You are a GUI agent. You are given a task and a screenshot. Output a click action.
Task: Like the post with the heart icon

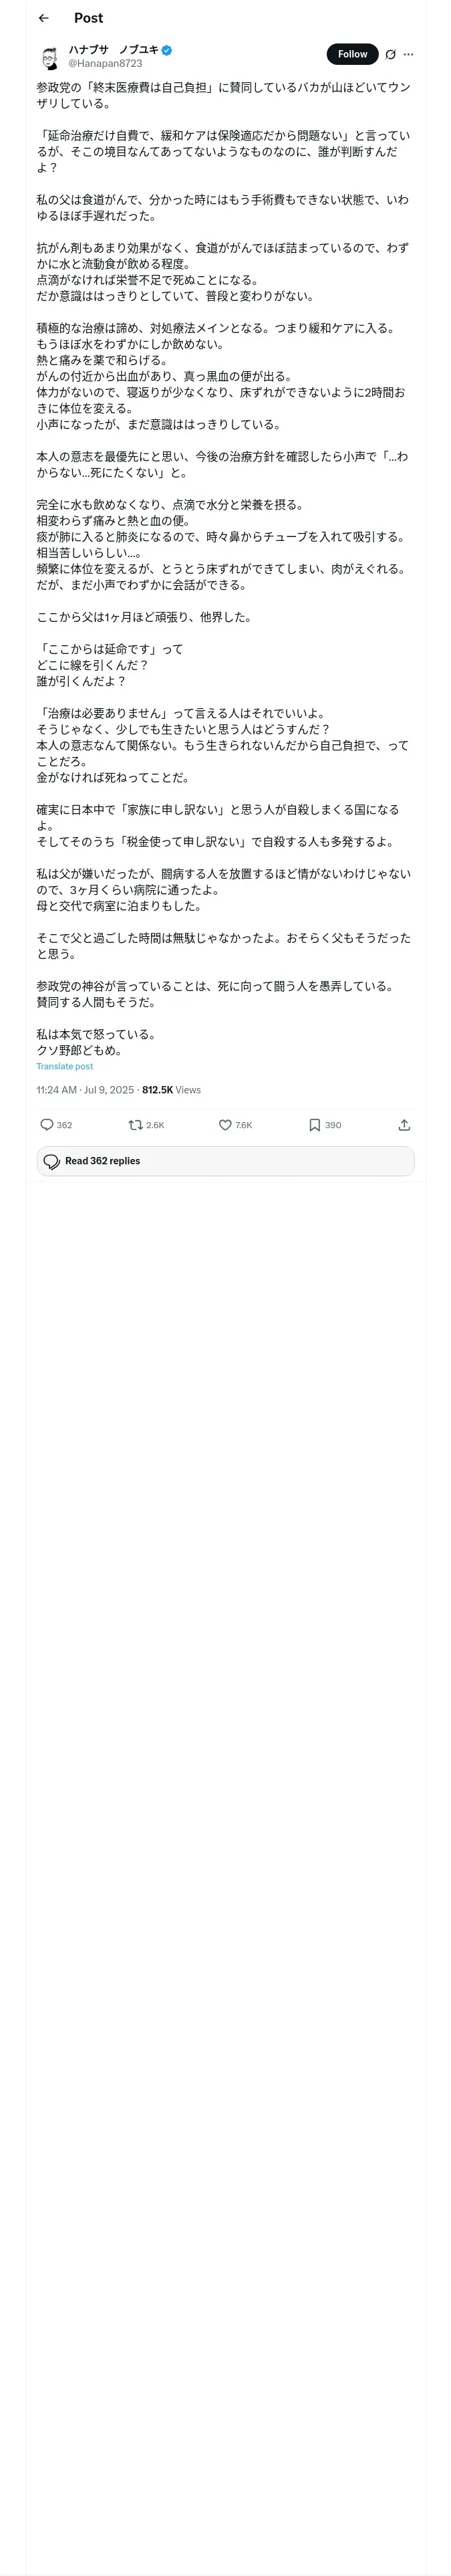225,1125
